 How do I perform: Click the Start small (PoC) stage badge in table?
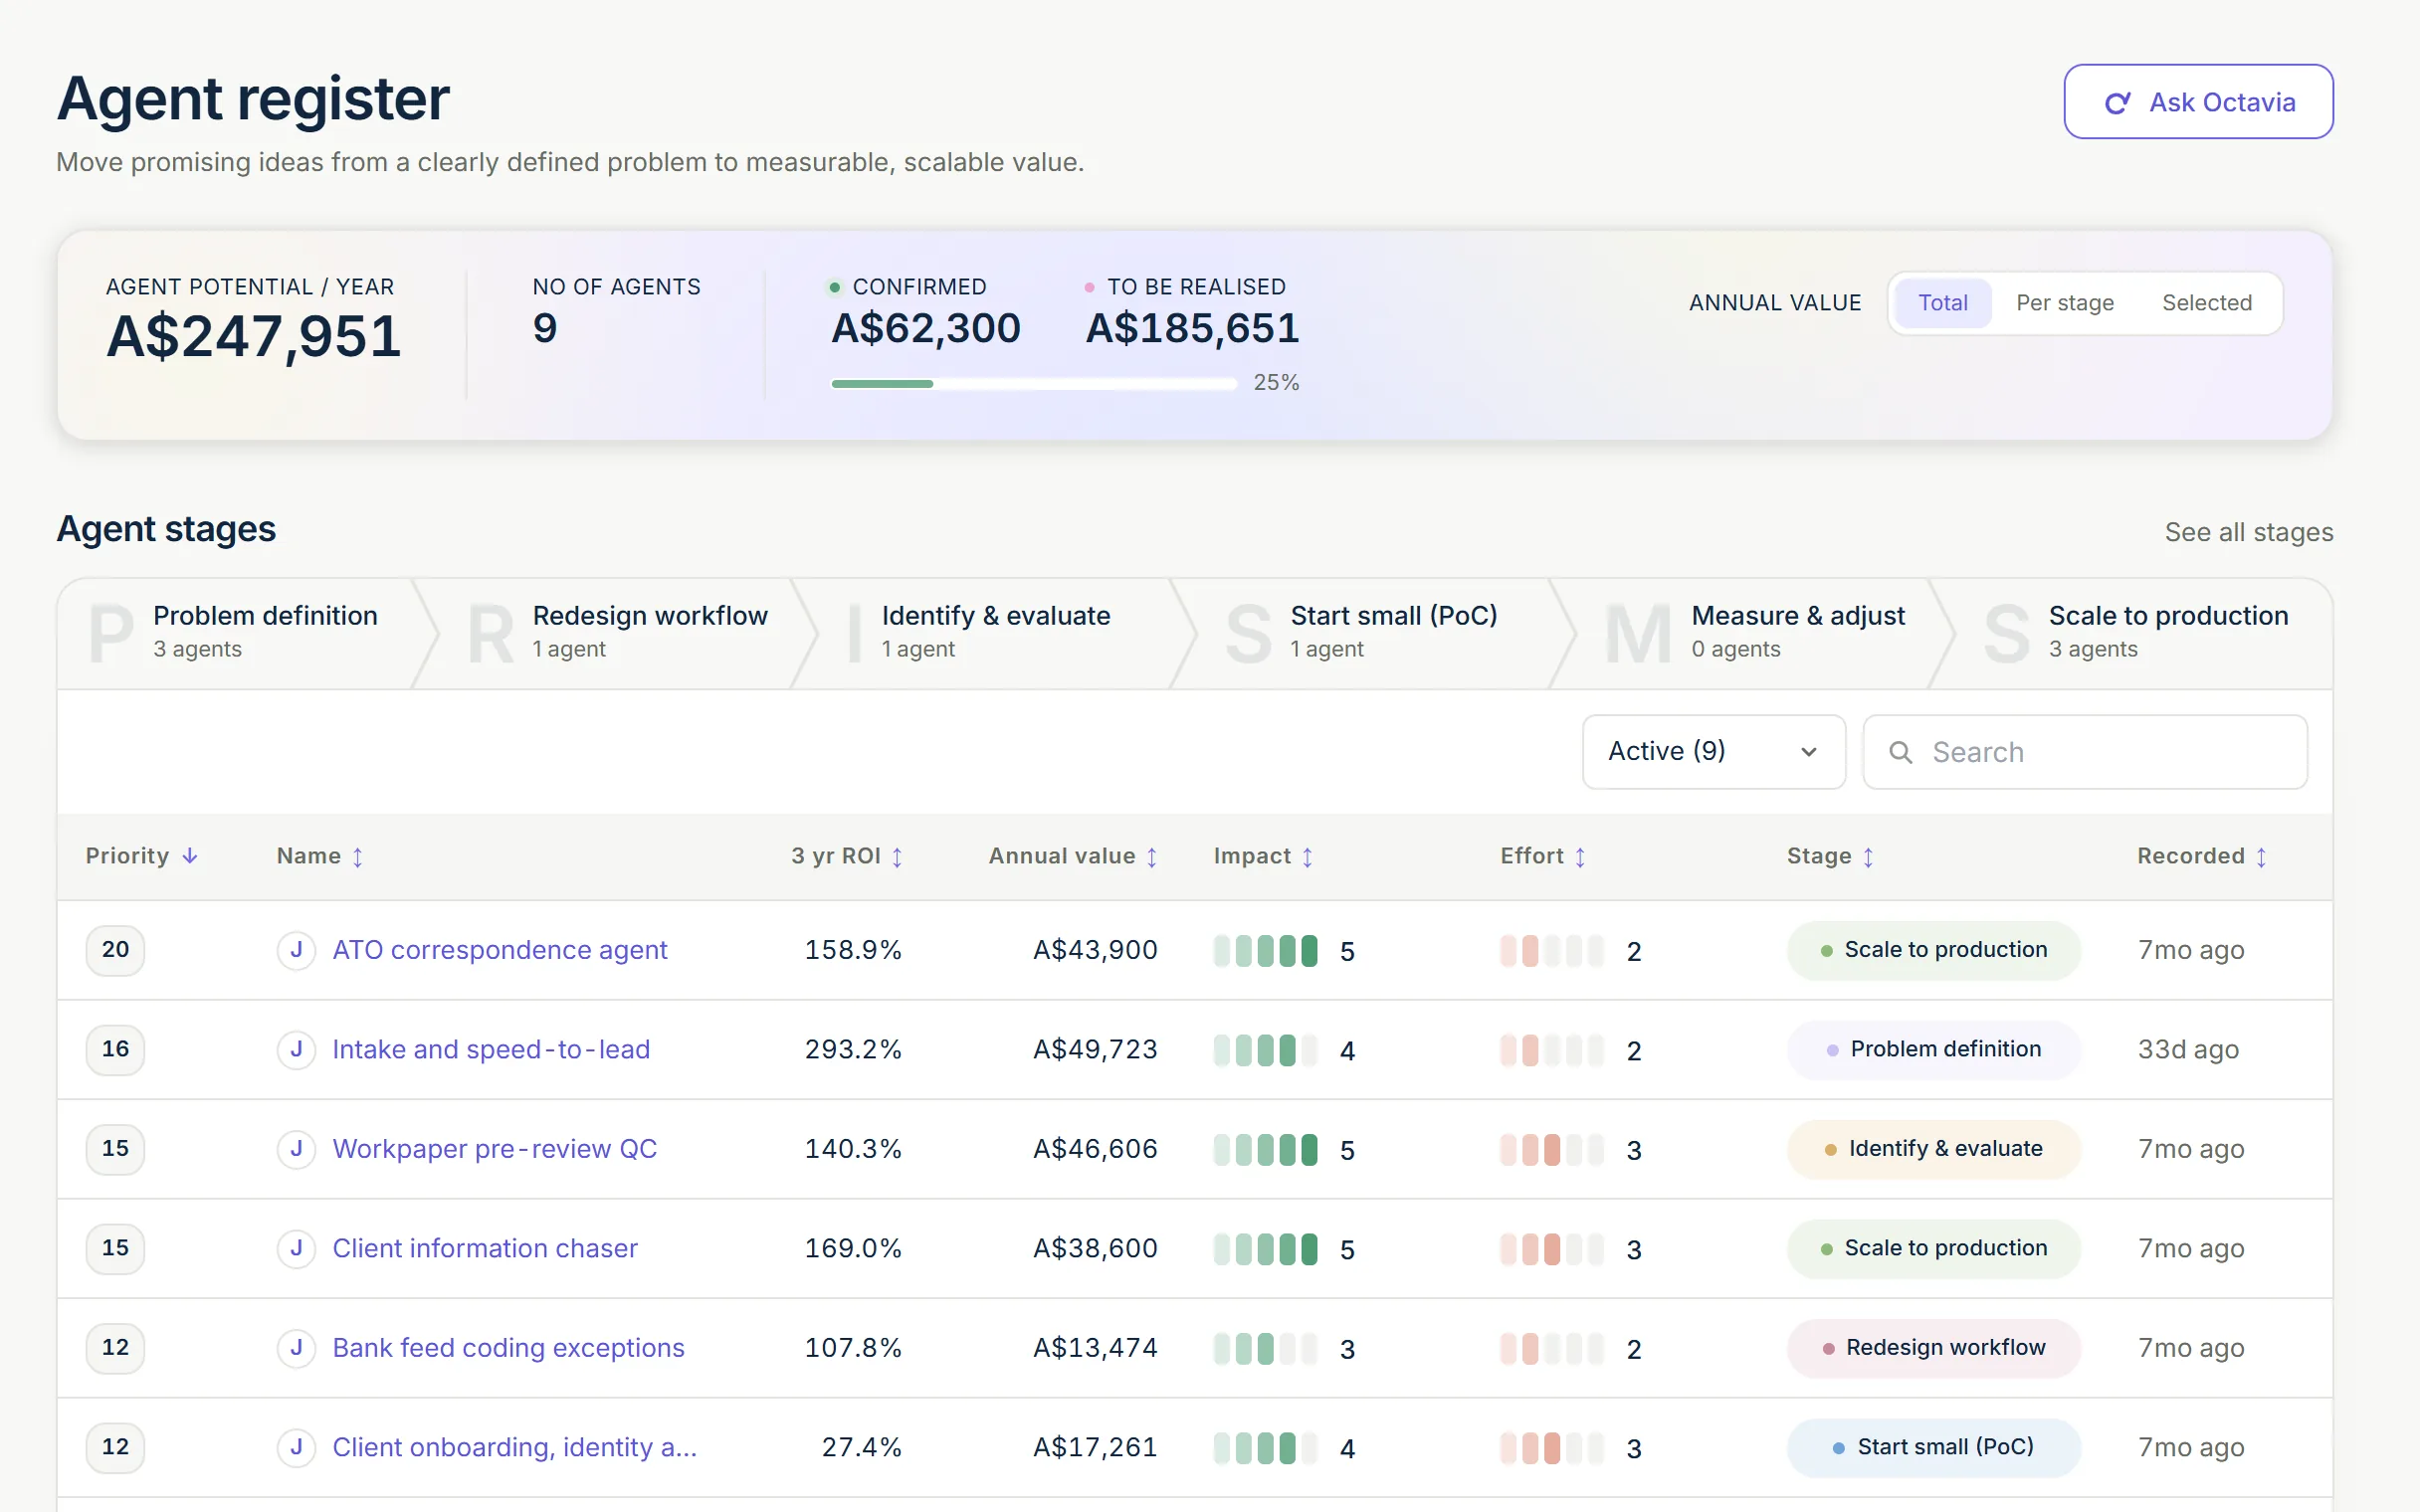click(1934, 1448)
